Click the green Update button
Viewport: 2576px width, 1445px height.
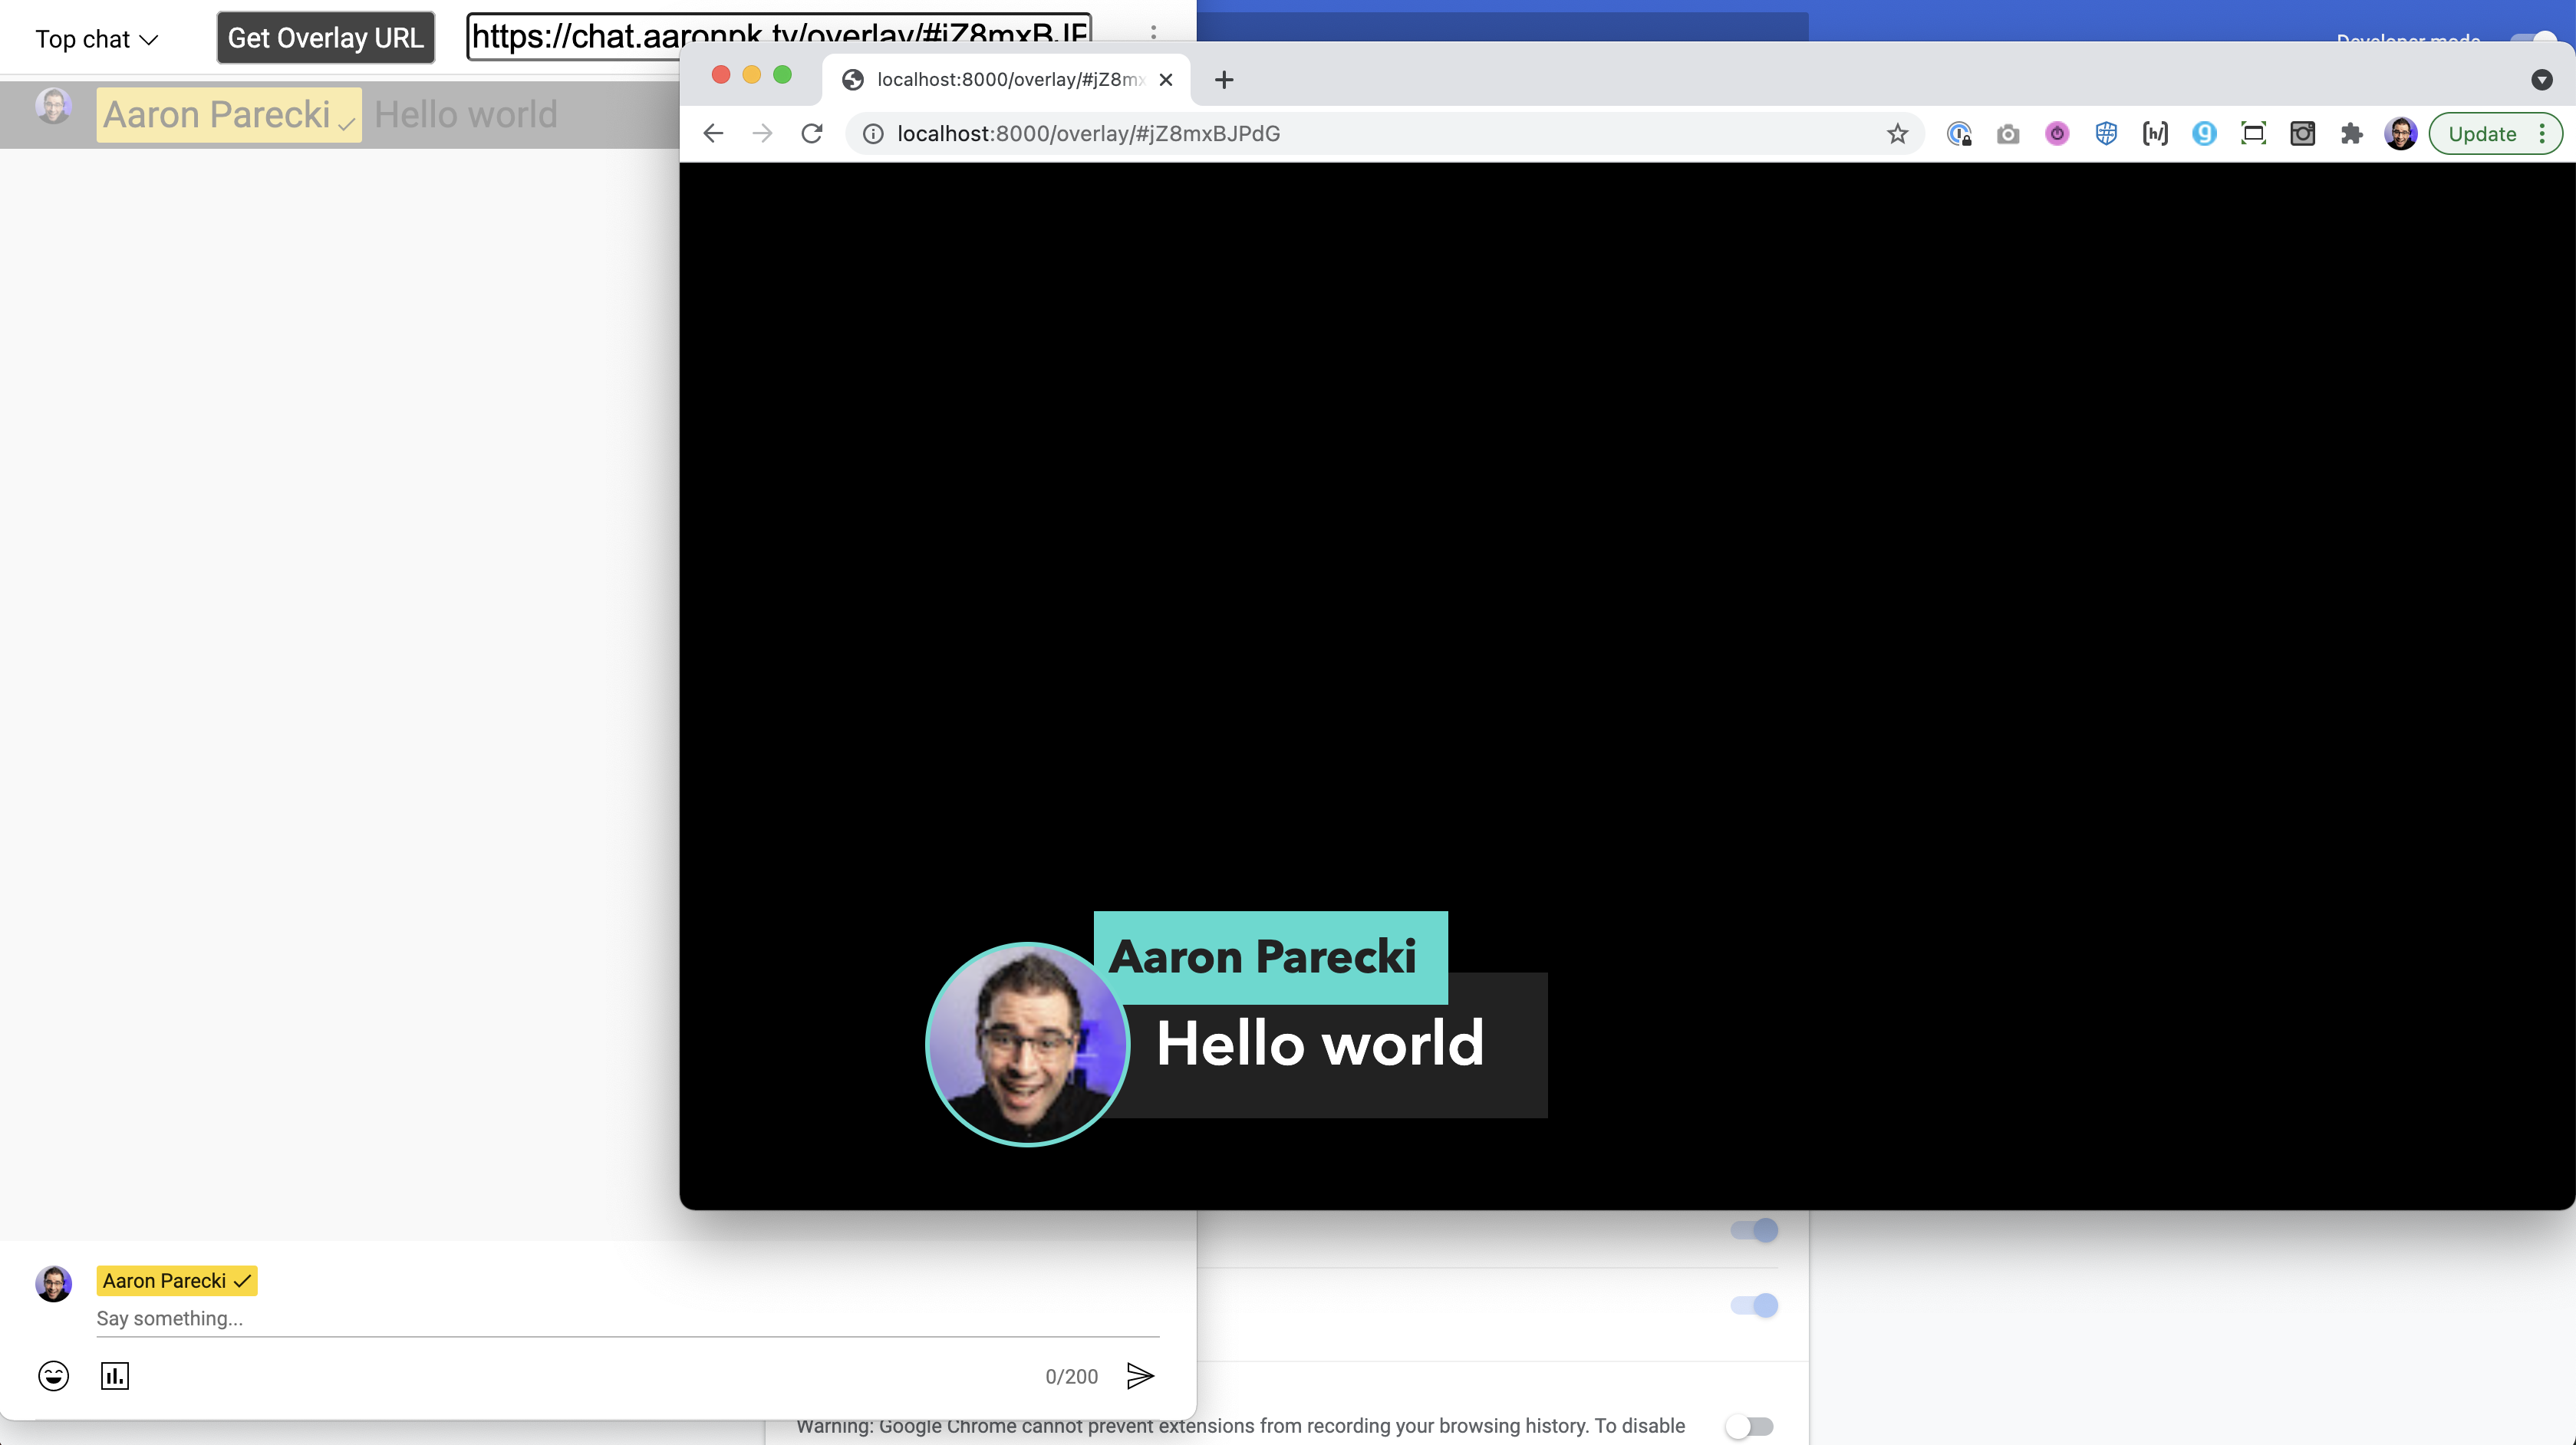pyautogui.click(x=2481, y=134)
